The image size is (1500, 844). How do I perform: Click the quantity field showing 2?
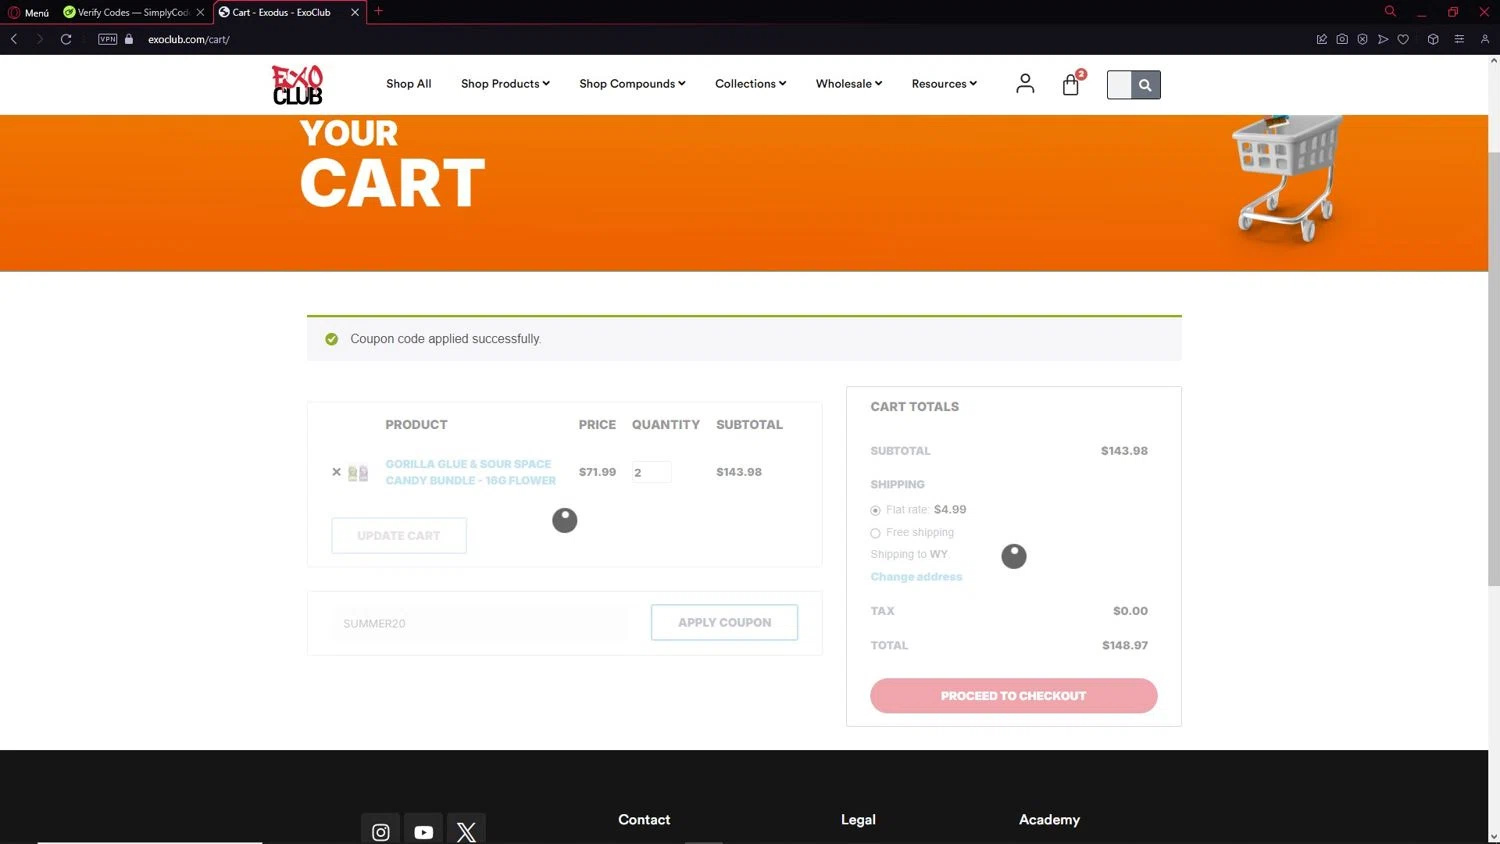tap(651, 472)
